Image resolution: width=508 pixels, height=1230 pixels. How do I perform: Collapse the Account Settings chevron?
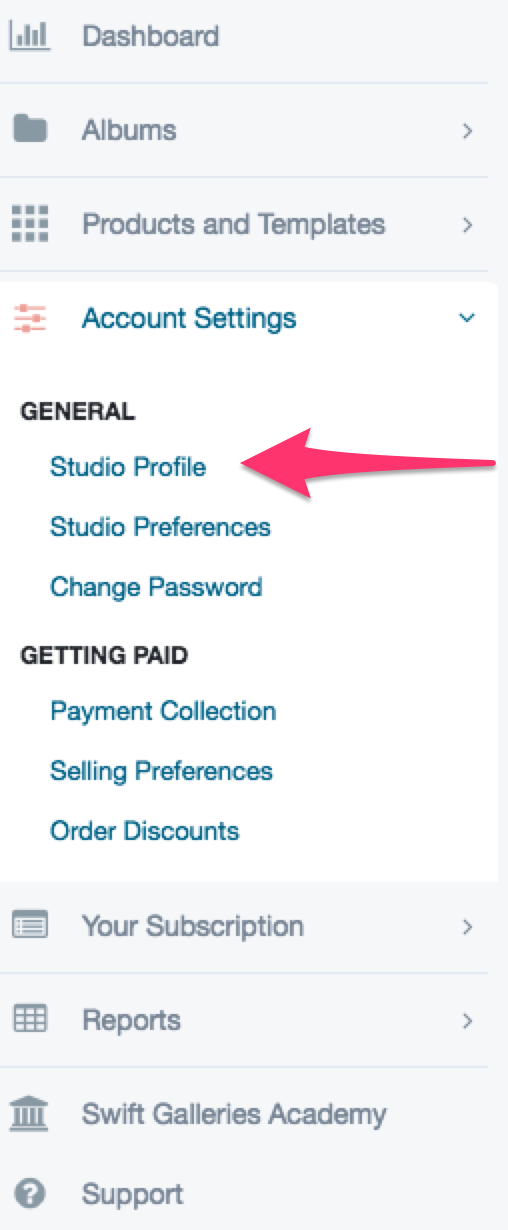pos(465,318)
